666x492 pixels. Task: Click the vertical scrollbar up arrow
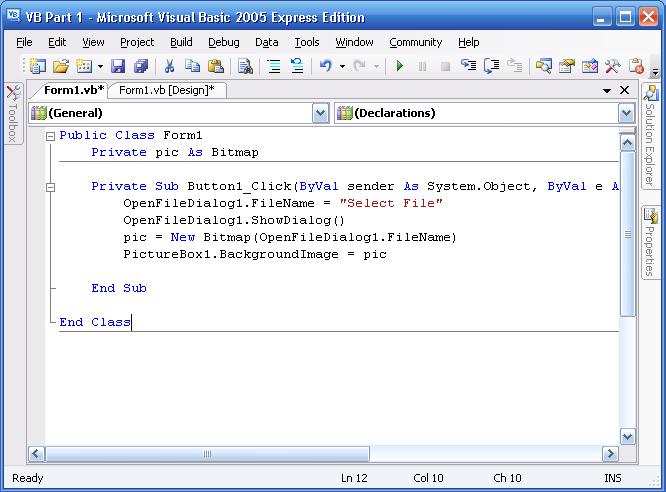pyautogui.click(x=627, y=143)
